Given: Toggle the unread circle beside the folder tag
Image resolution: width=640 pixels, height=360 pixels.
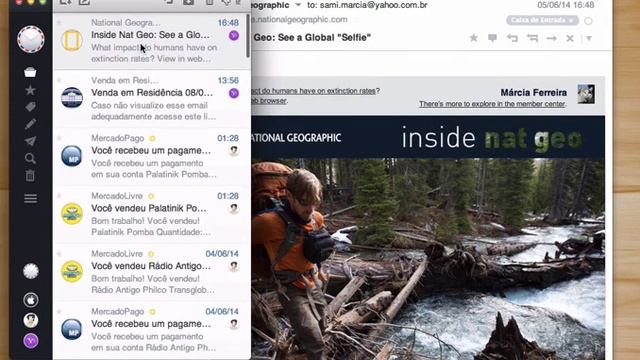Looking at the screenshot, I should 588,20.
